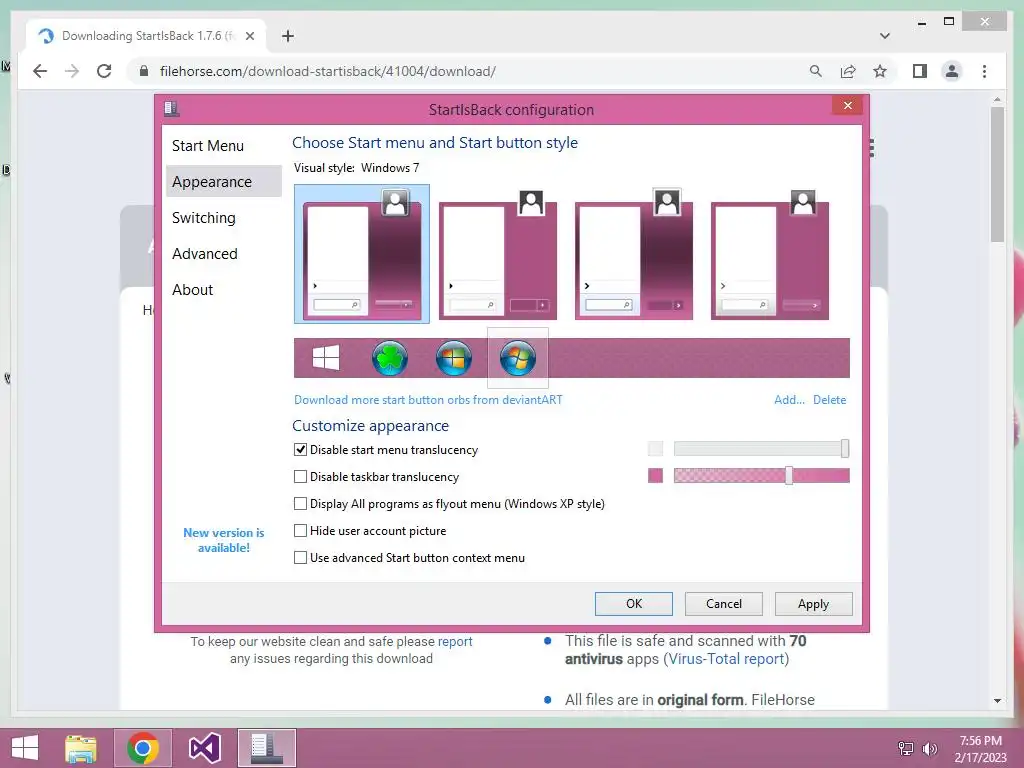Click Delete to remove the selected orb
1024x768 pixels.
click(x=829, y=400)
